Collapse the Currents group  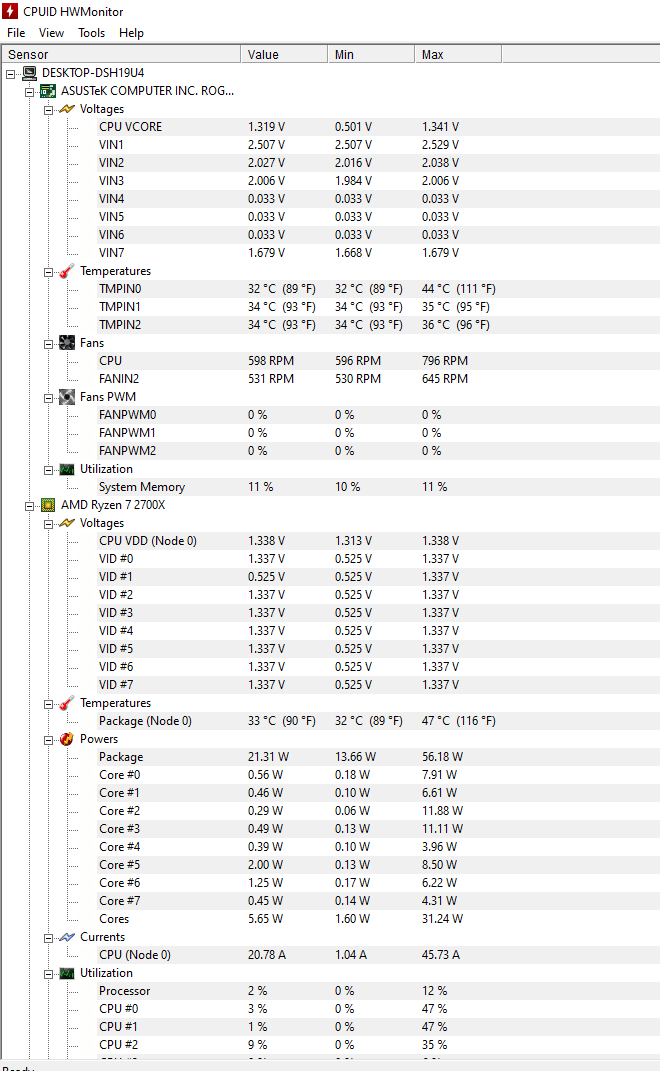tap(49, 938)
